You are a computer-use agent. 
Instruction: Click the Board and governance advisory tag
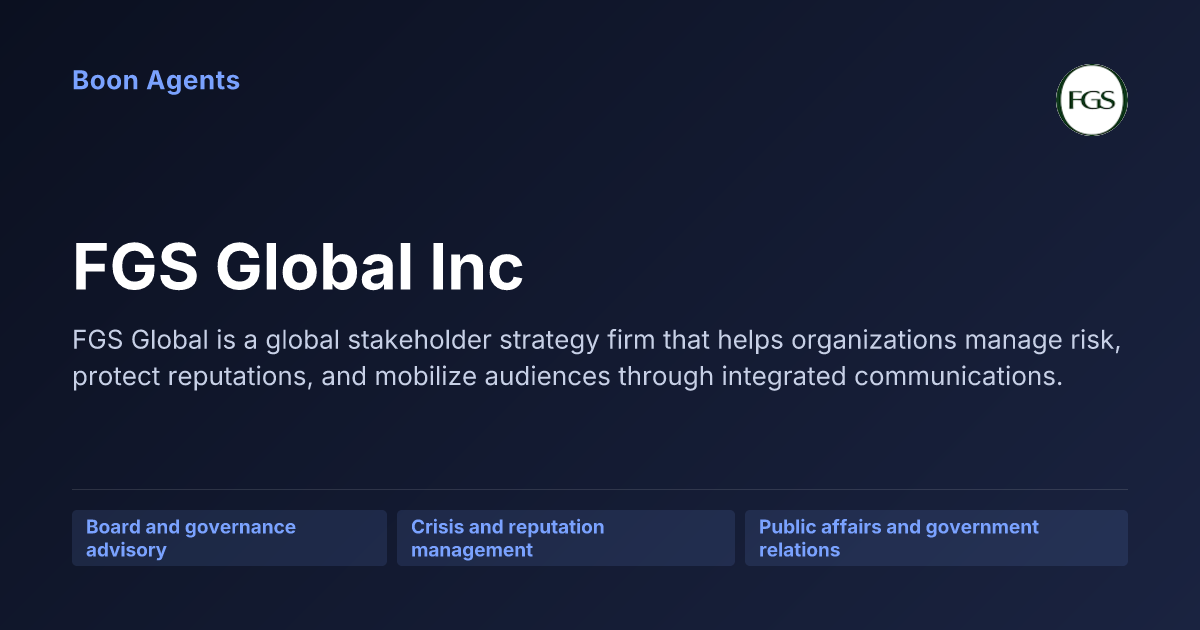click(229, 538)
